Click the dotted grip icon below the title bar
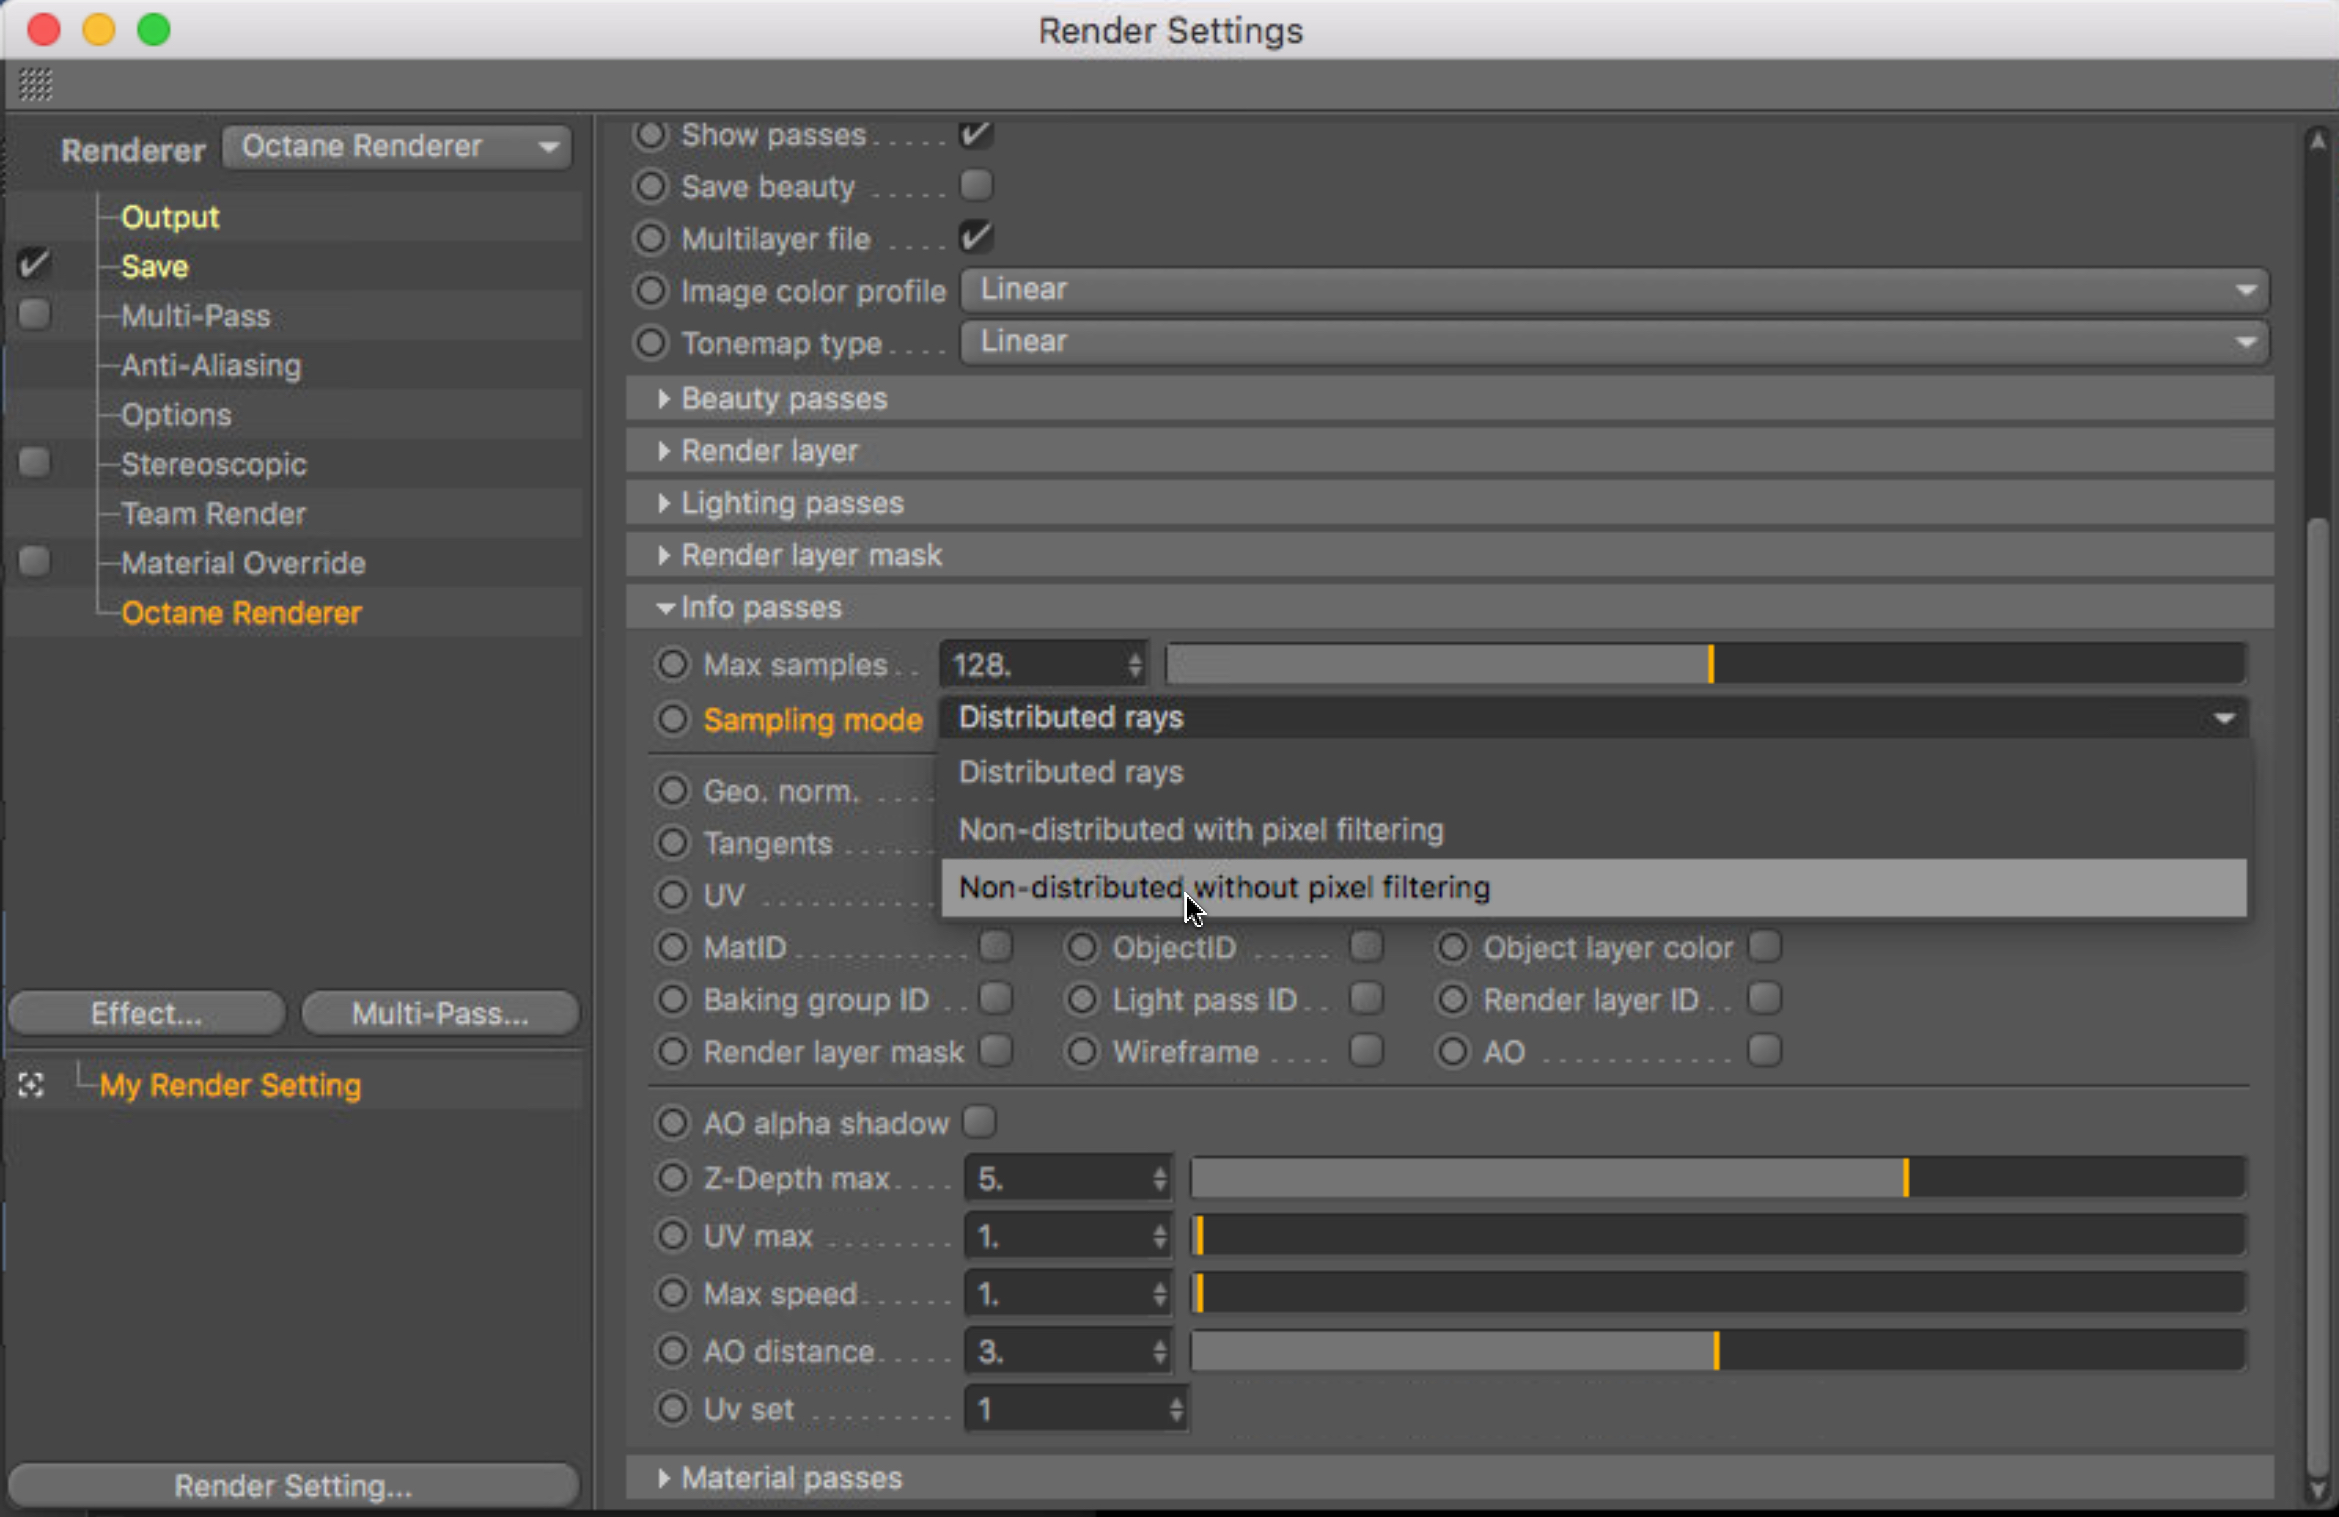Image resolution: width=2339 pixels, height=1517 pixels. (35, 85)
